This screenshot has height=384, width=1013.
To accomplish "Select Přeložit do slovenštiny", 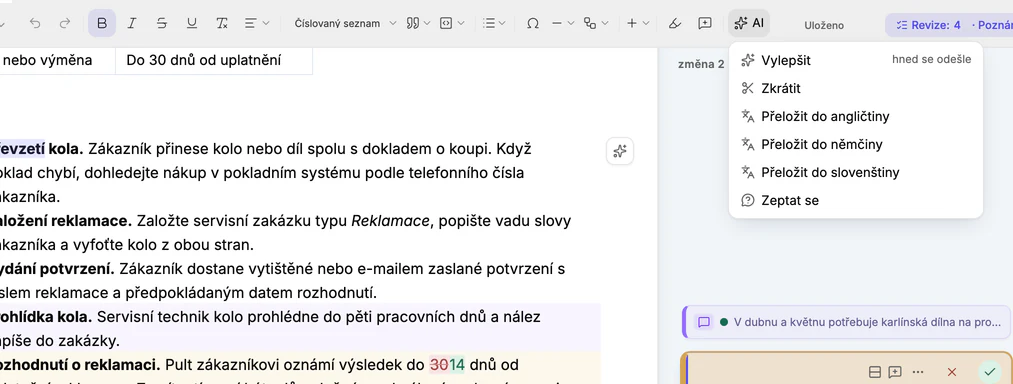I will click(x=855, y=173).
